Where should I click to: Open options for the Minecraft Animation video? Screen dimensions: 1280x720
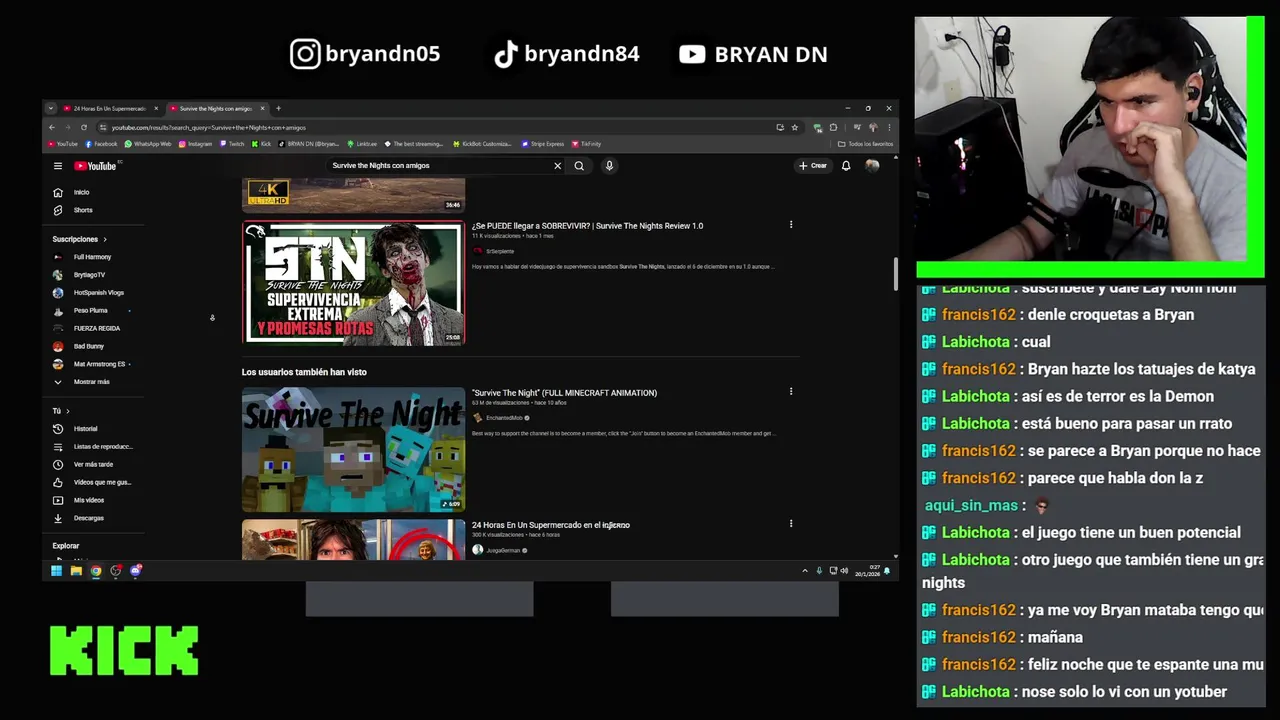click(791, 392)
